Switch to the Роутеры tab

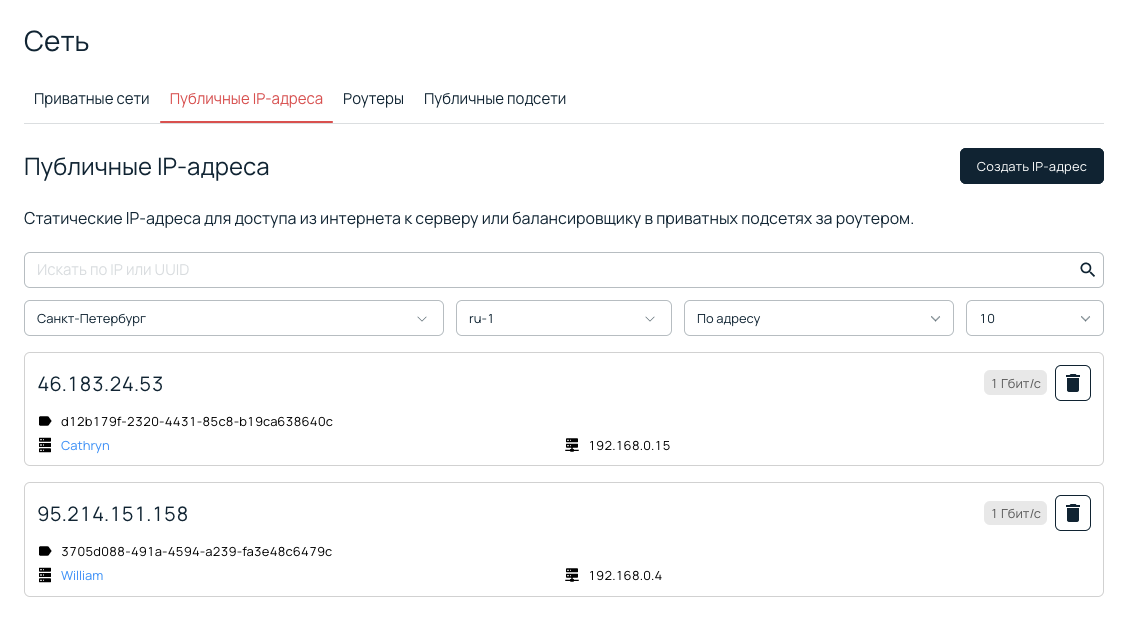[x=373, y=98]
